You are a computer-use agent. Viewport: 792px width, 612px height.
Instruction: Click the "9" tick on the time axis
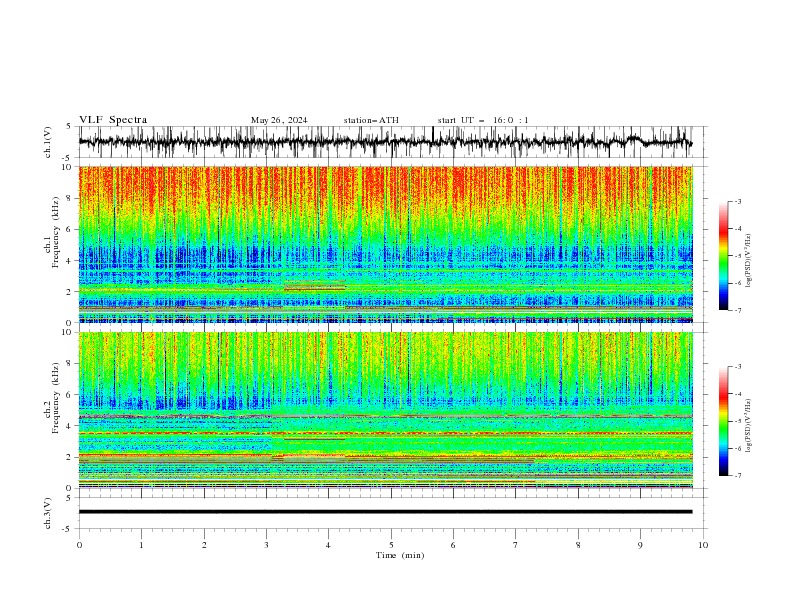point(640,545)
